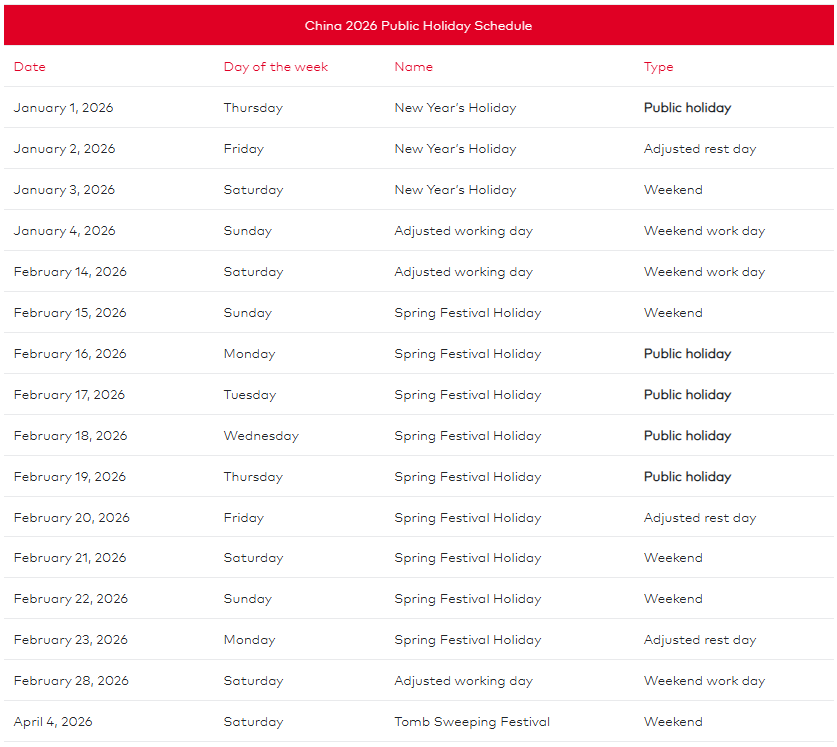The width and height of the screenshot is (837, 747).
Task: Select the 'February 21, 2026' date cell
Action: (x=70, y=558)
